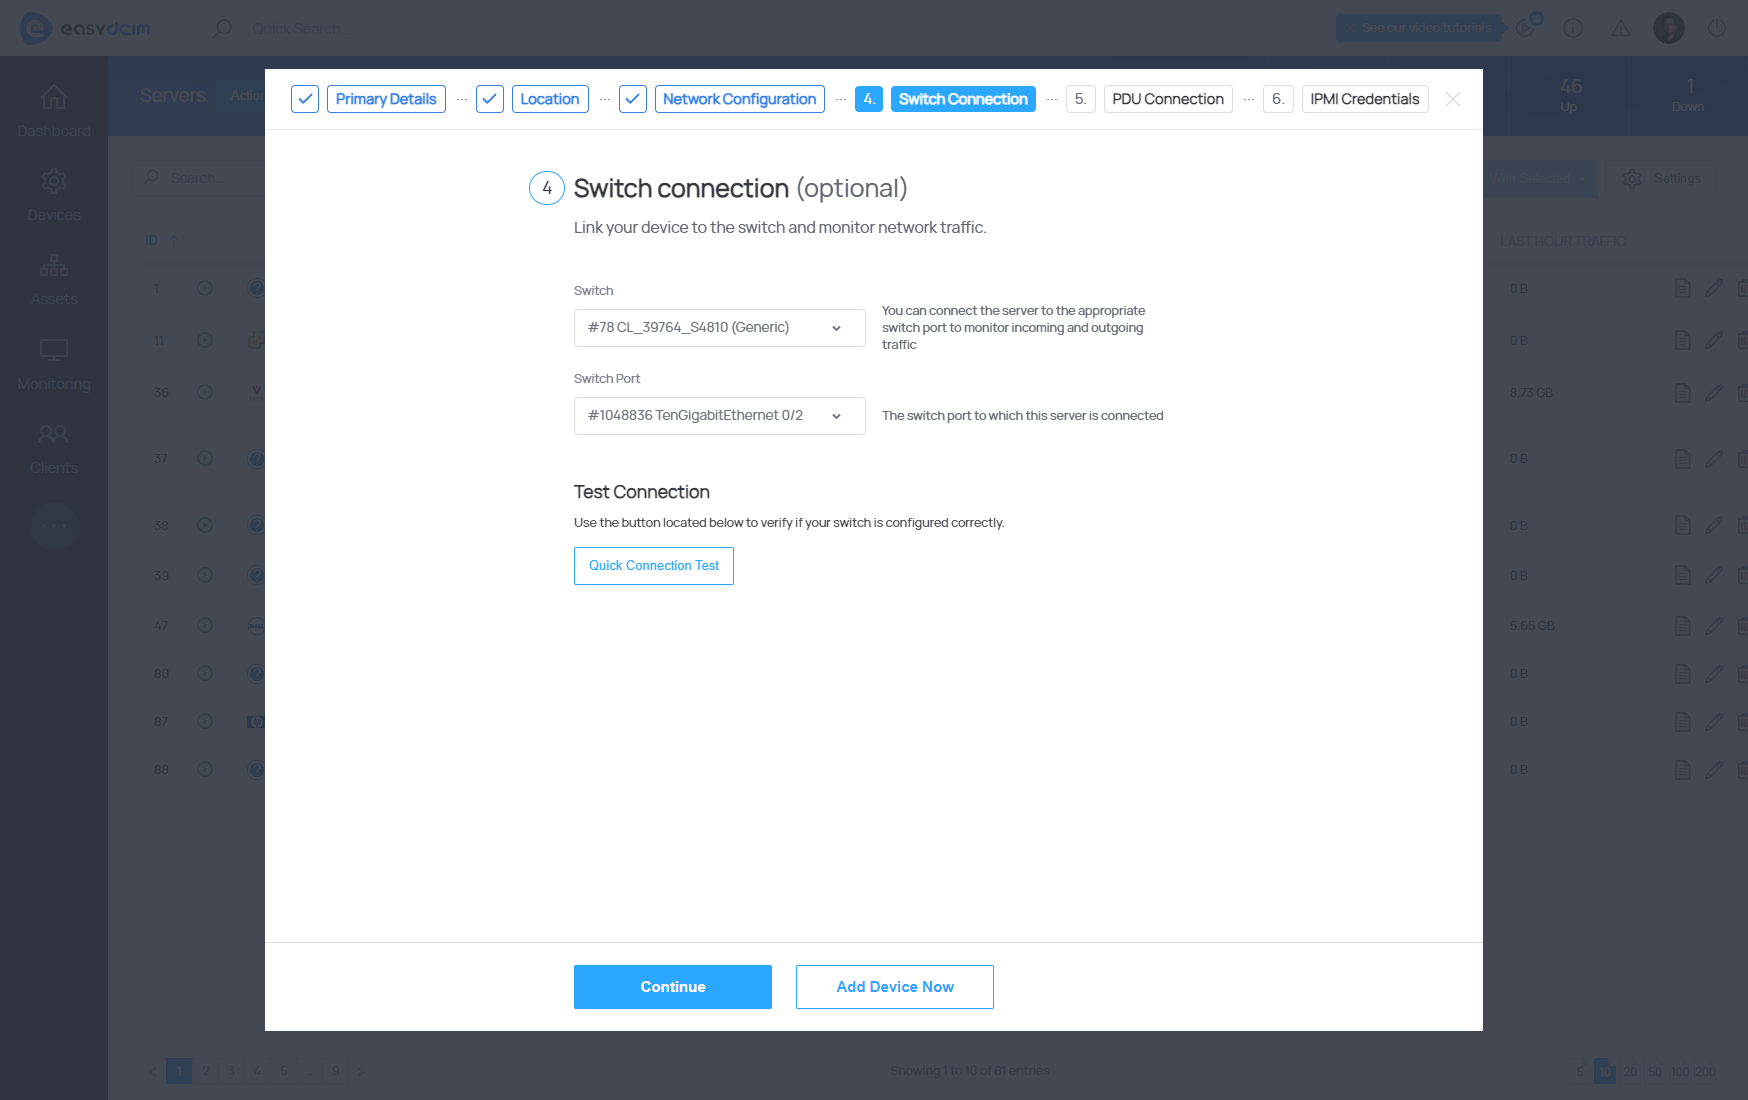The image size is (1748, 1100).
Task: Show 20 entries per page
Action: tap(1630, 1071)
